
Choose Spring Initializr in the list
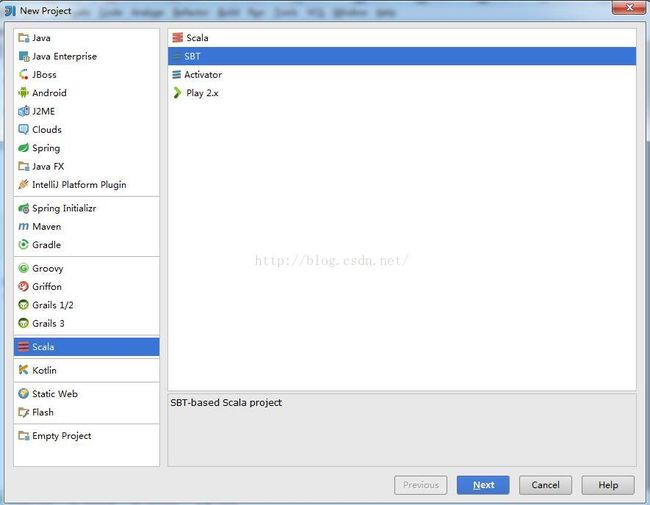pyautogui.click(x=86, y=208)
